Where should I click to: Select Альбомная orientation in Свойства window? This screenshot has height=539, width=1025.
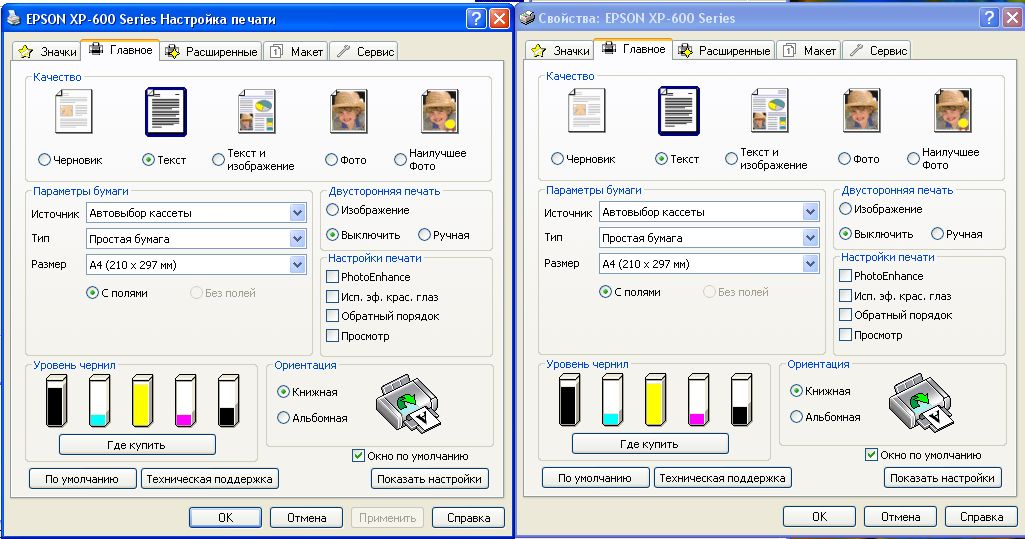[796, 416]
